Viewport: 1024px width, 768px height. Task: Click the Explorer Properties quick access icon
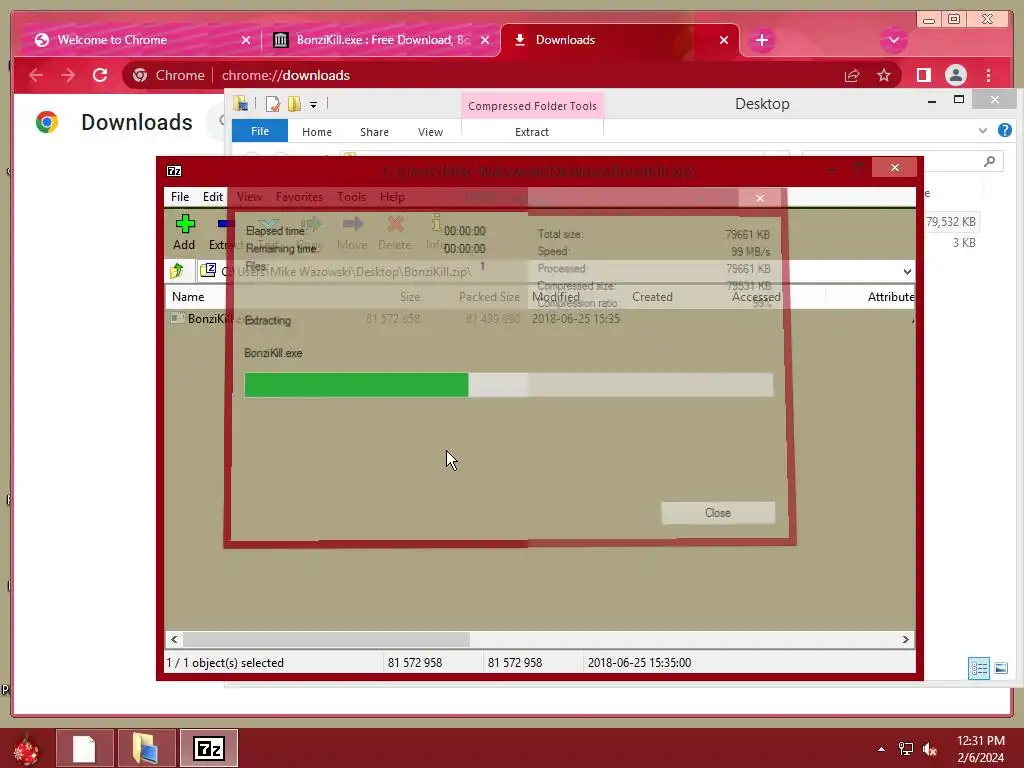(x=273, y=103)
